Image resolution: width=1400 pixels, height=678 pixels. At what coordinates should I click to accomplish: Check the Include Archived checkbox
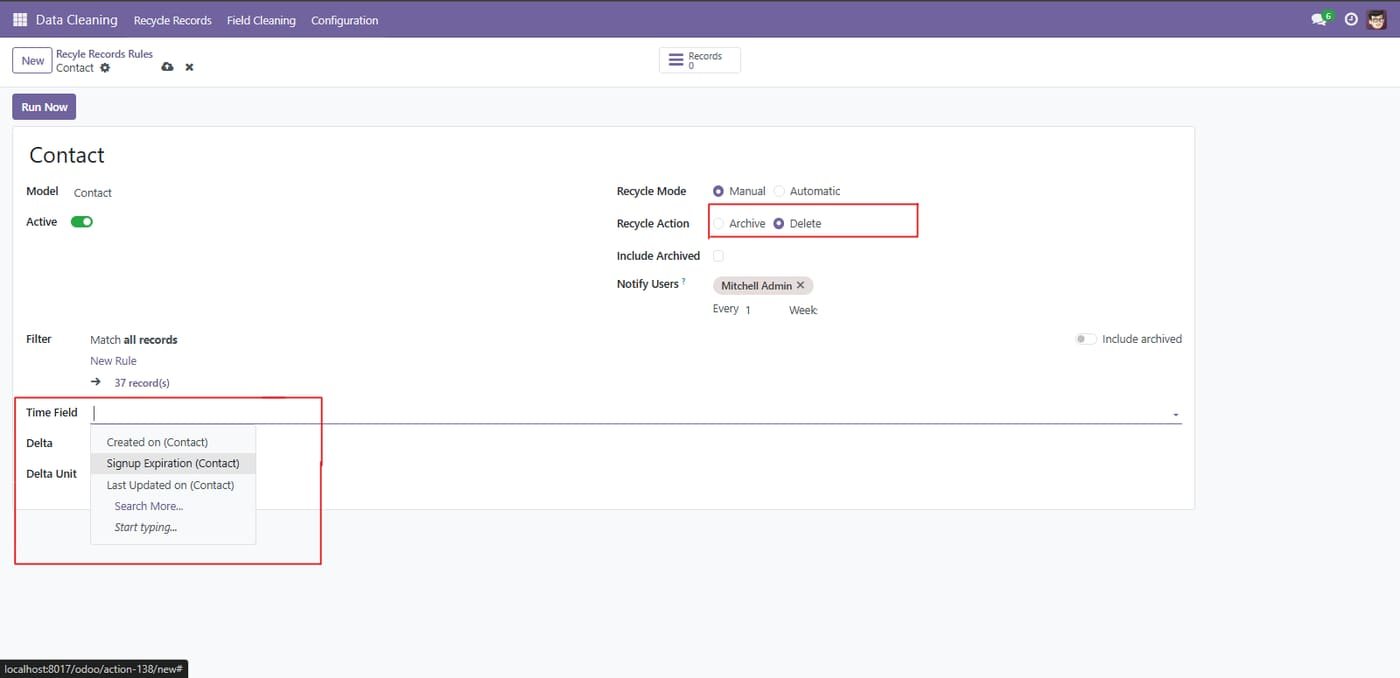[x=718, y=256]
